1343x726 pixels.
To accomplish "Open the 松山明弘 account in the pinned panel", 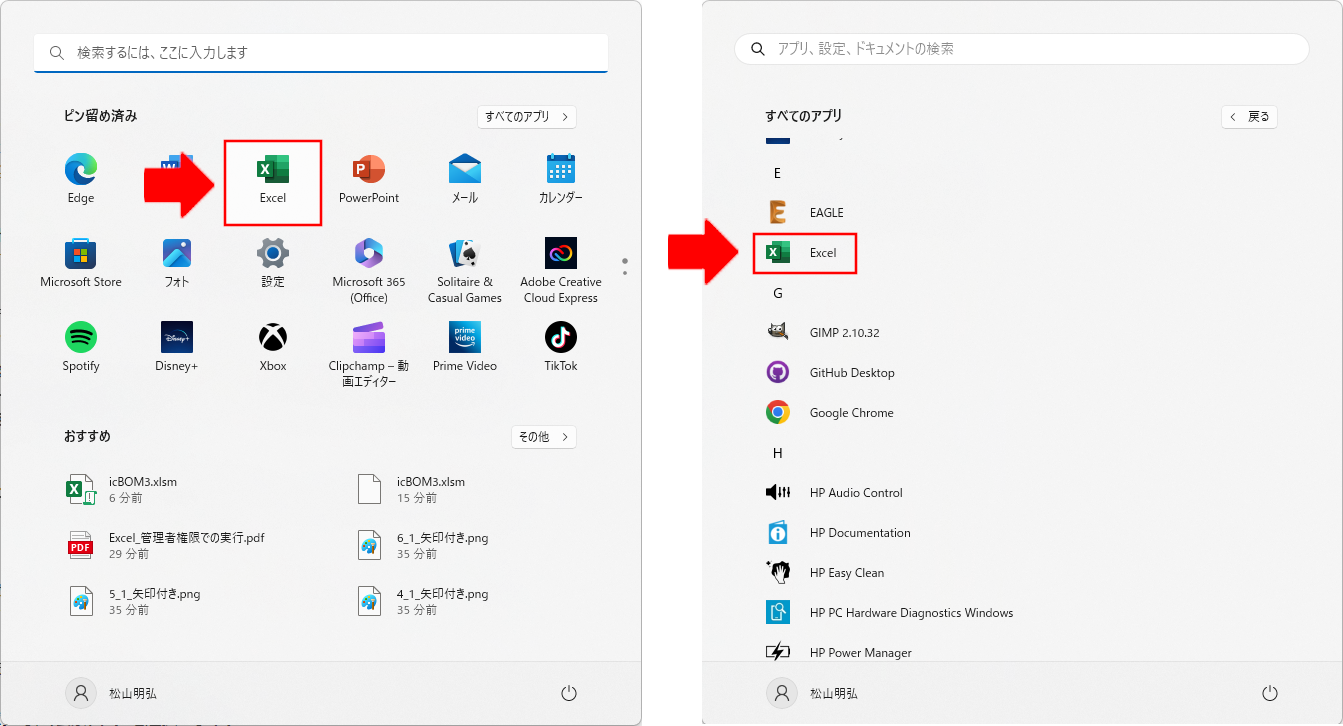I will click(x=111, y=693).
